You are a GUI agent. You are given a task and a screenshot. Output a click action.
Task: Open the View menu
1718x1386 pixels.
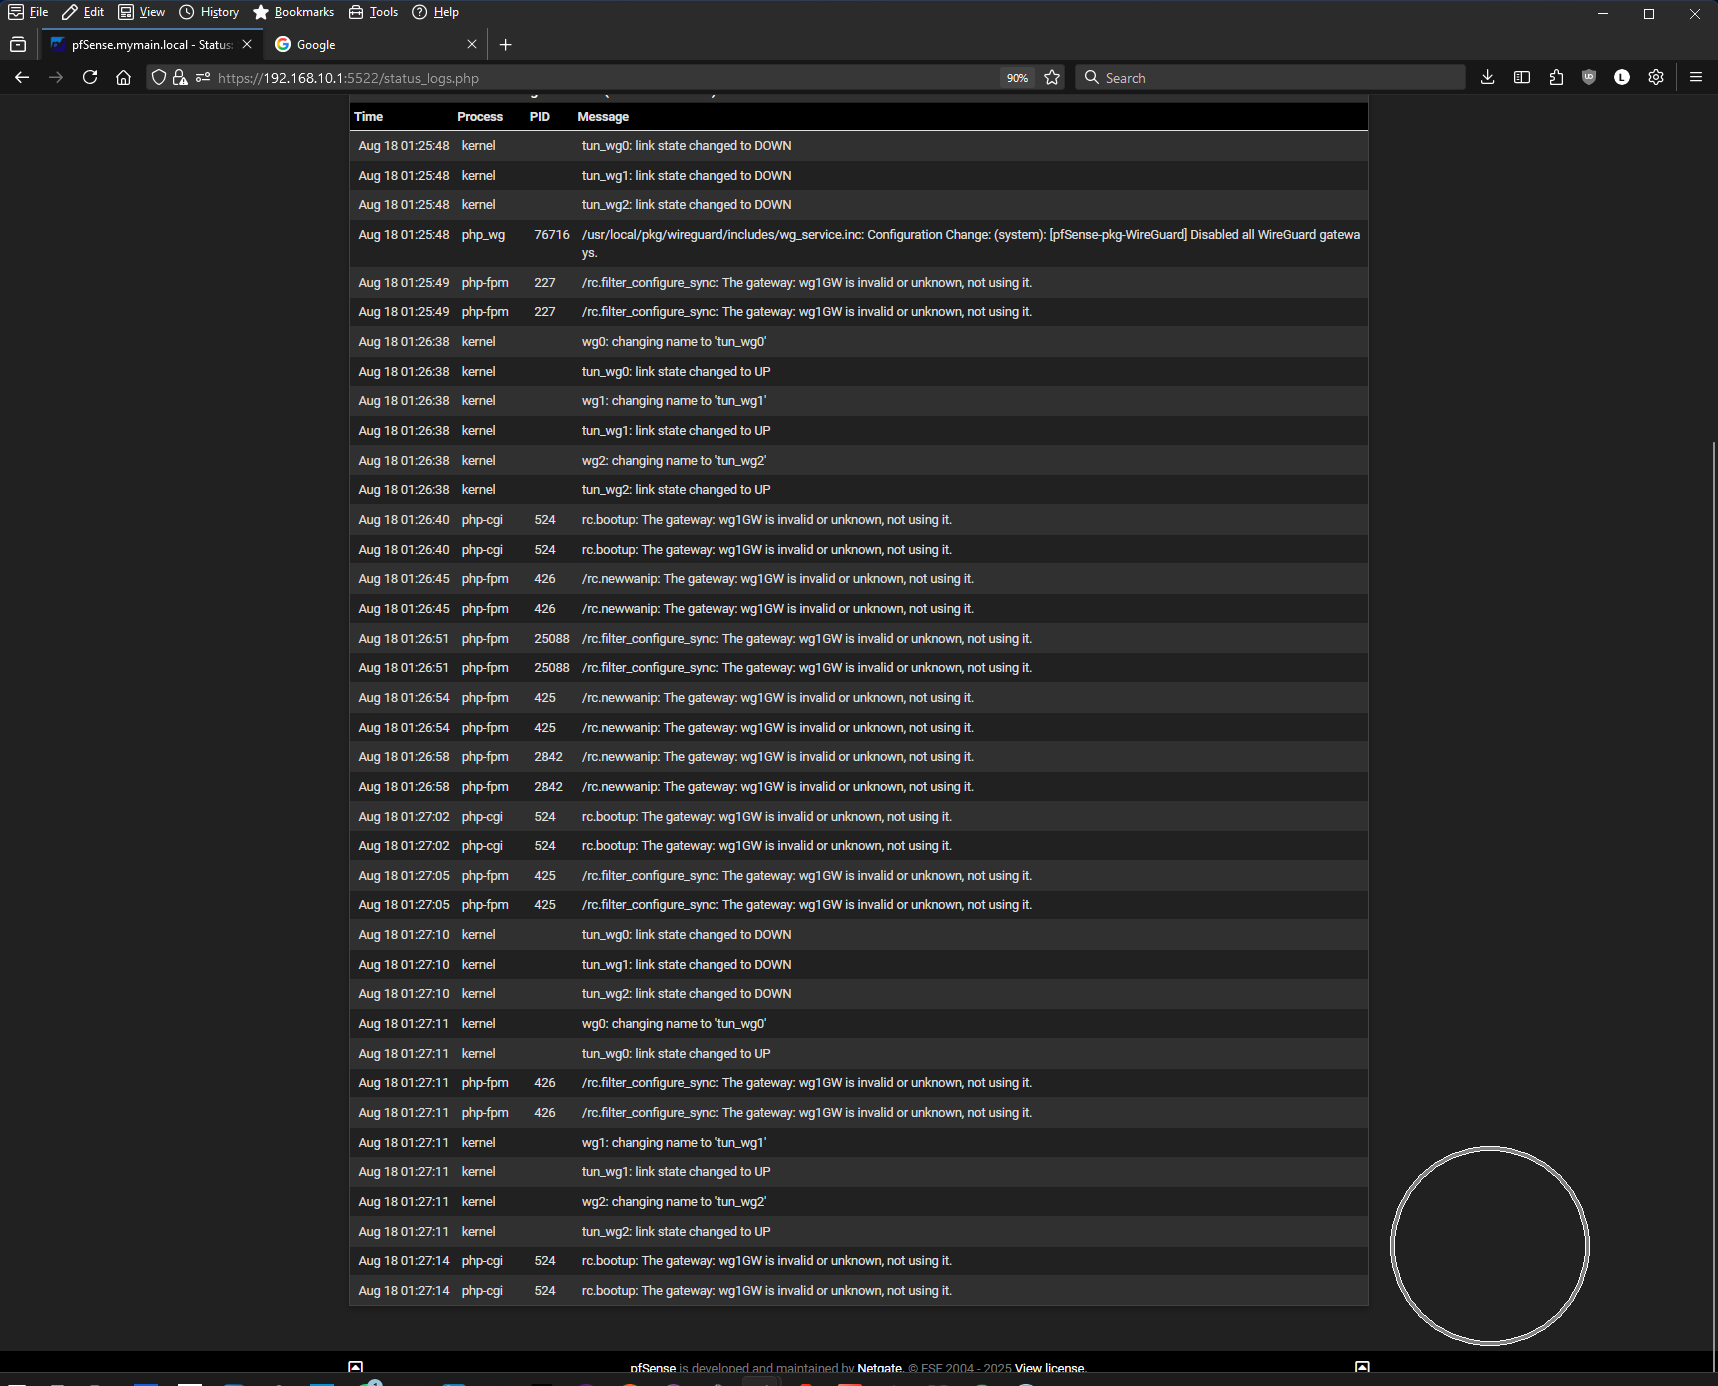pyautogui.click(x=142, y=12)
